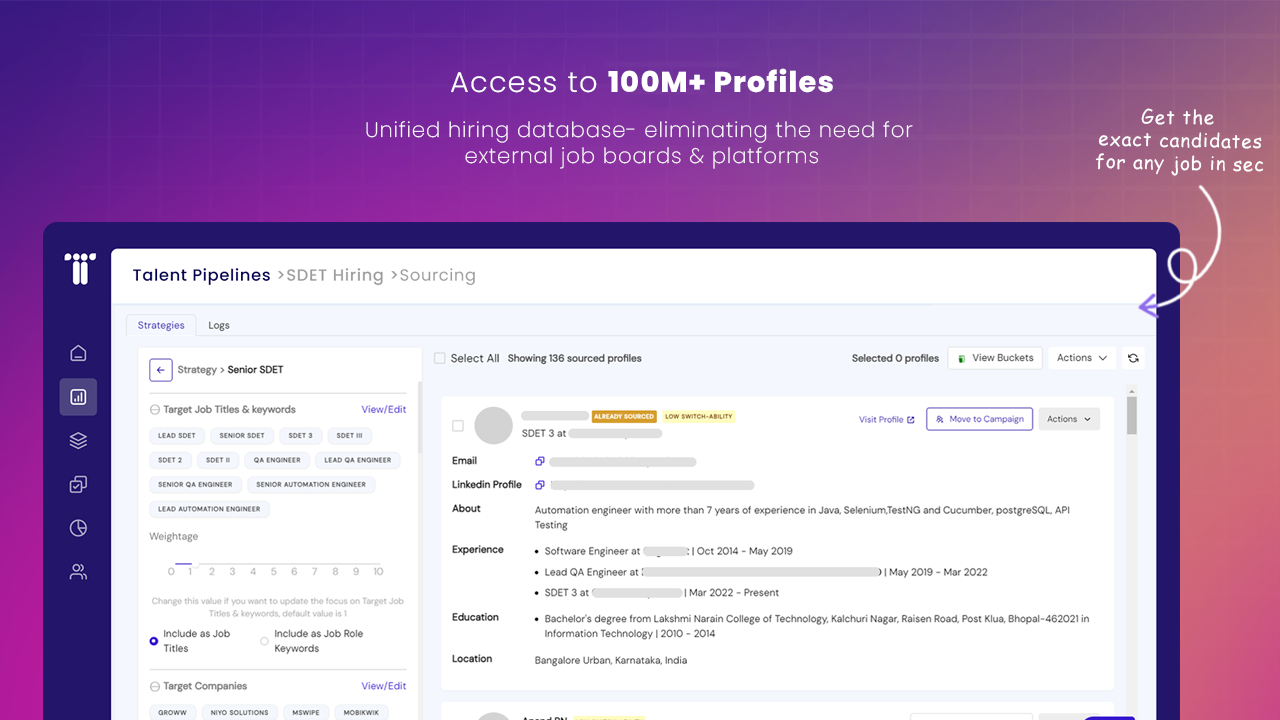Image resolution: width=1280 pixels, height=720 pixels.
Task: Go to SDET Hiring breadcrumb
Action: (x=335, y=275)
